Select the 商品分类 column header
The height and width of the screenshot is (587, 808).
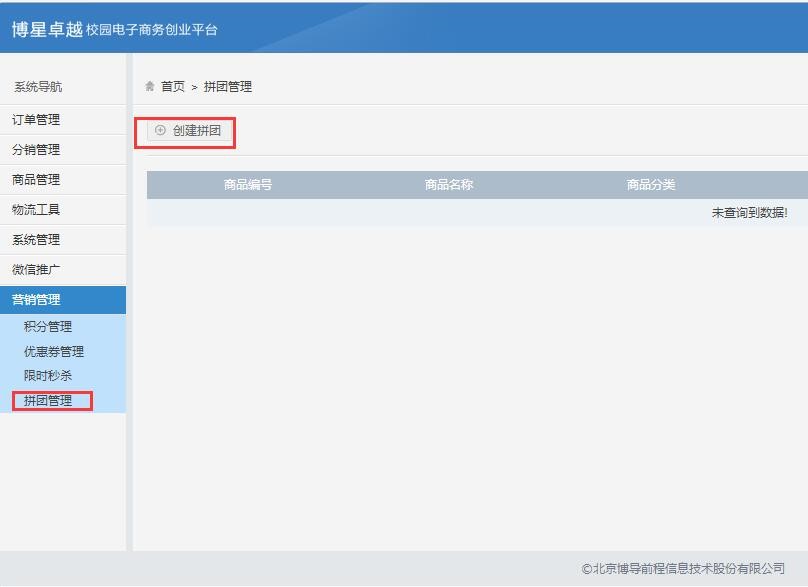click(x=651, y=185)
